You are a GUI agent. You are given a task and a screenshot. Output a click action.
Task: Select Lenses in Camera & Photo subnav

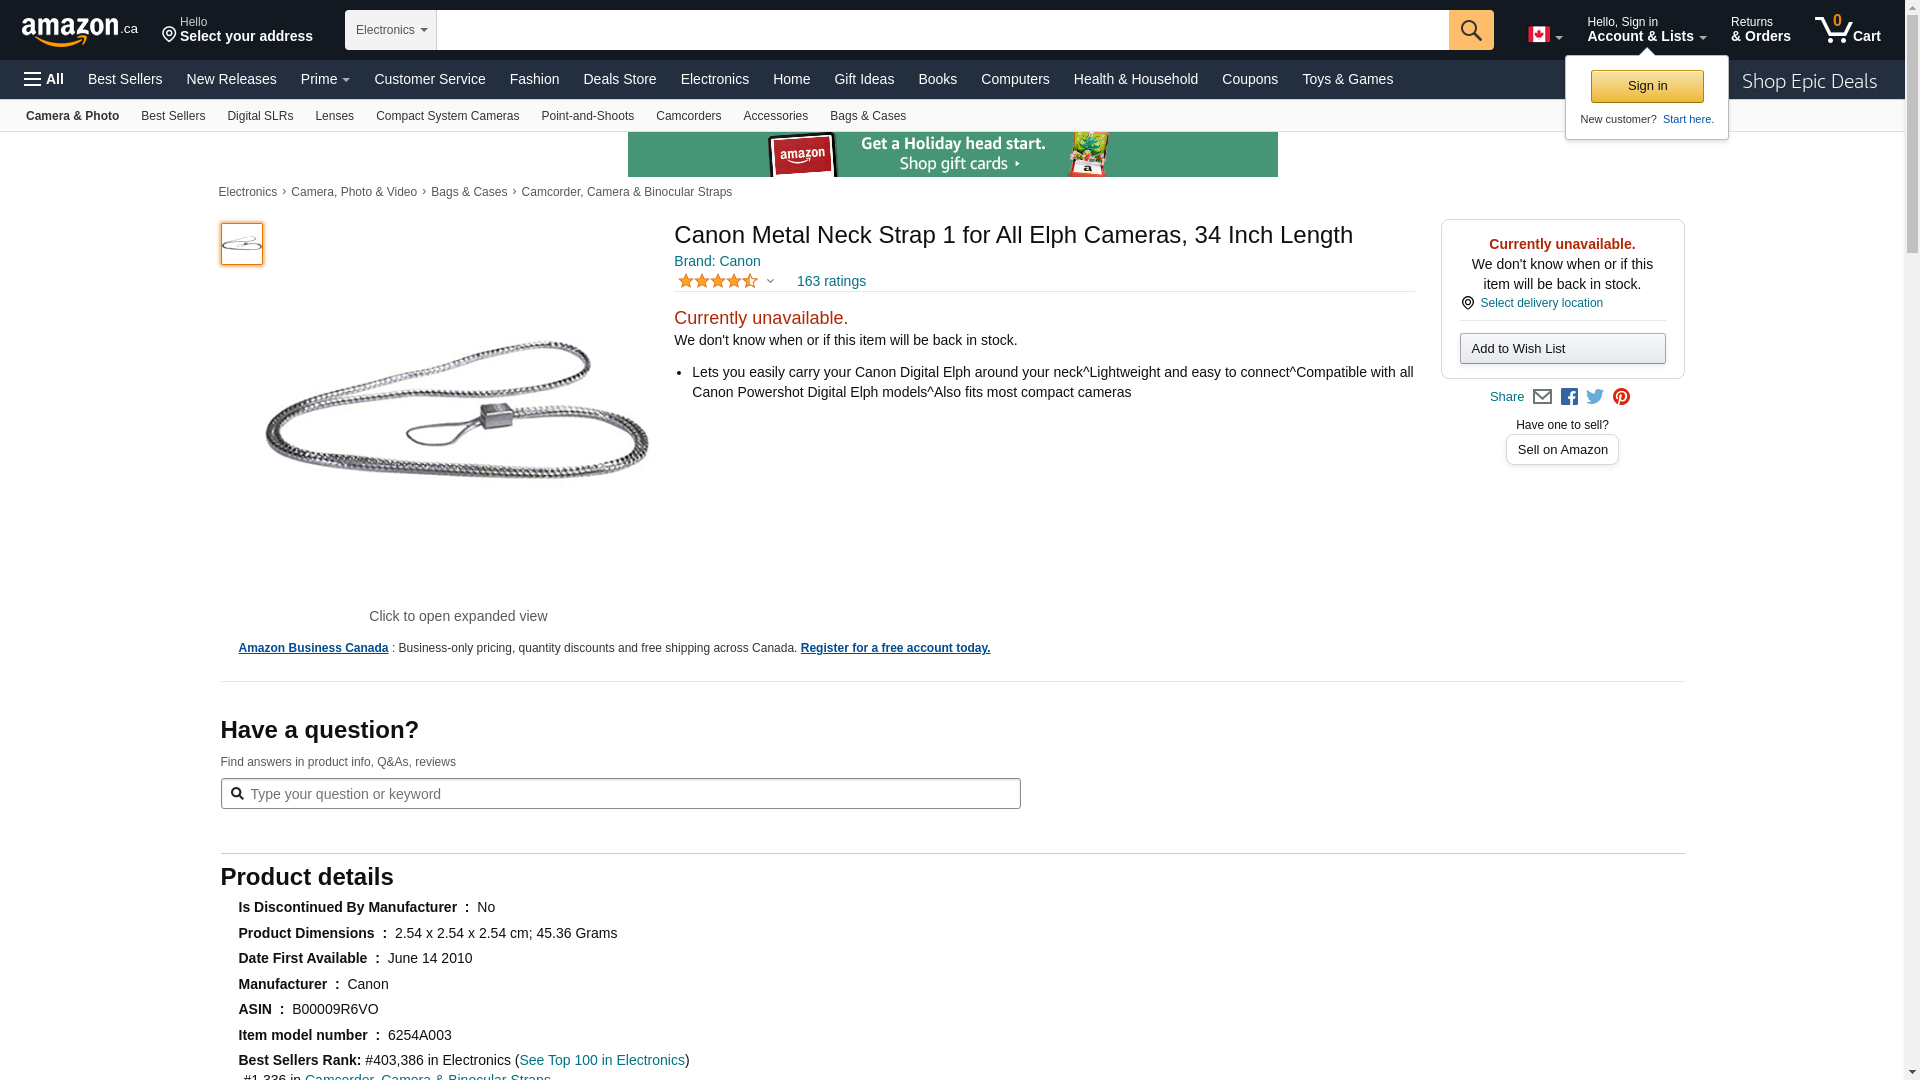click(x=334, y=116)
